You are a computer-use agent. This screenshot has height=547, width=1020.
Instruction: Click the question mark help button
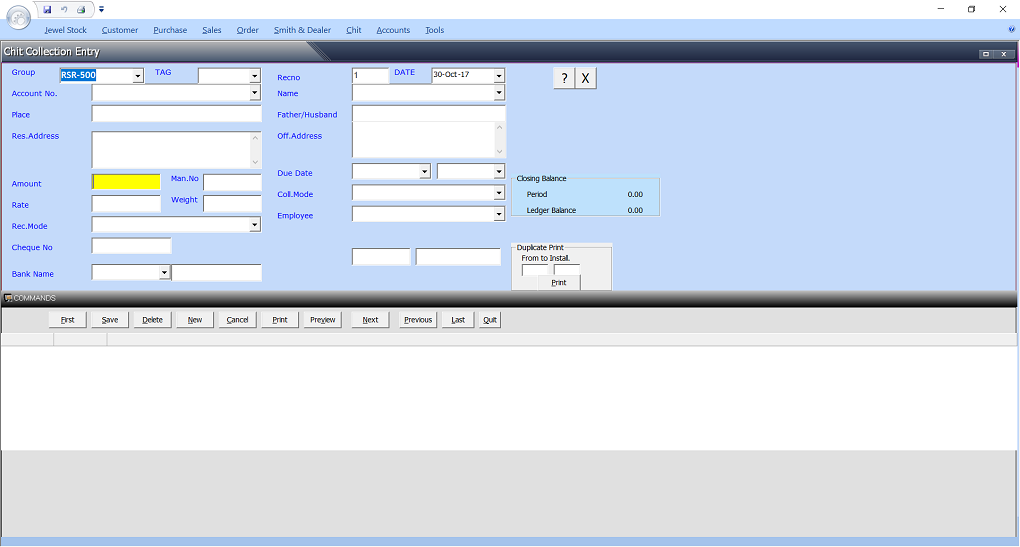[564, 79]
